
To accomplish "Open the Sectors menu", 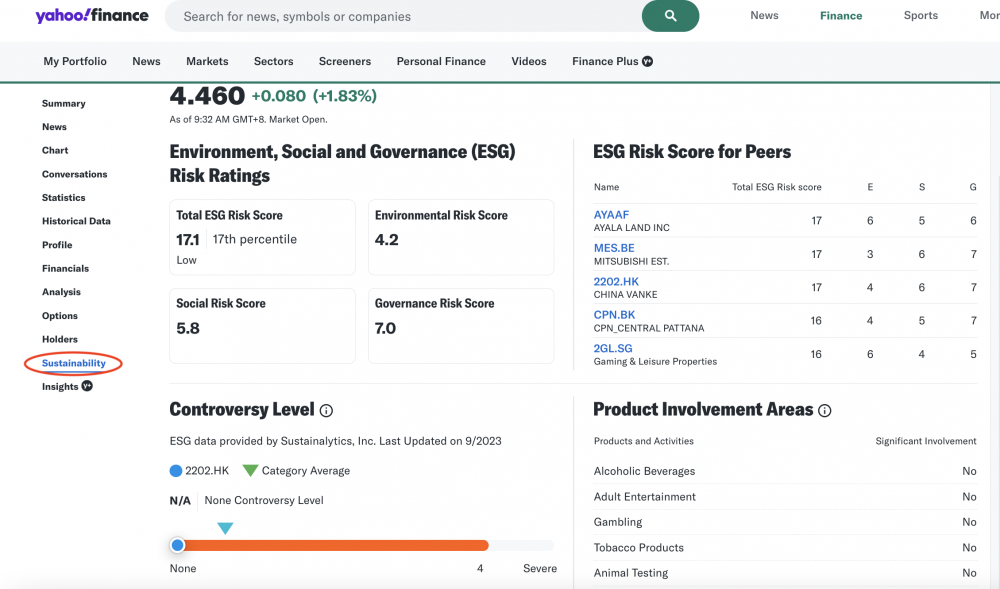I will (273, 61).
